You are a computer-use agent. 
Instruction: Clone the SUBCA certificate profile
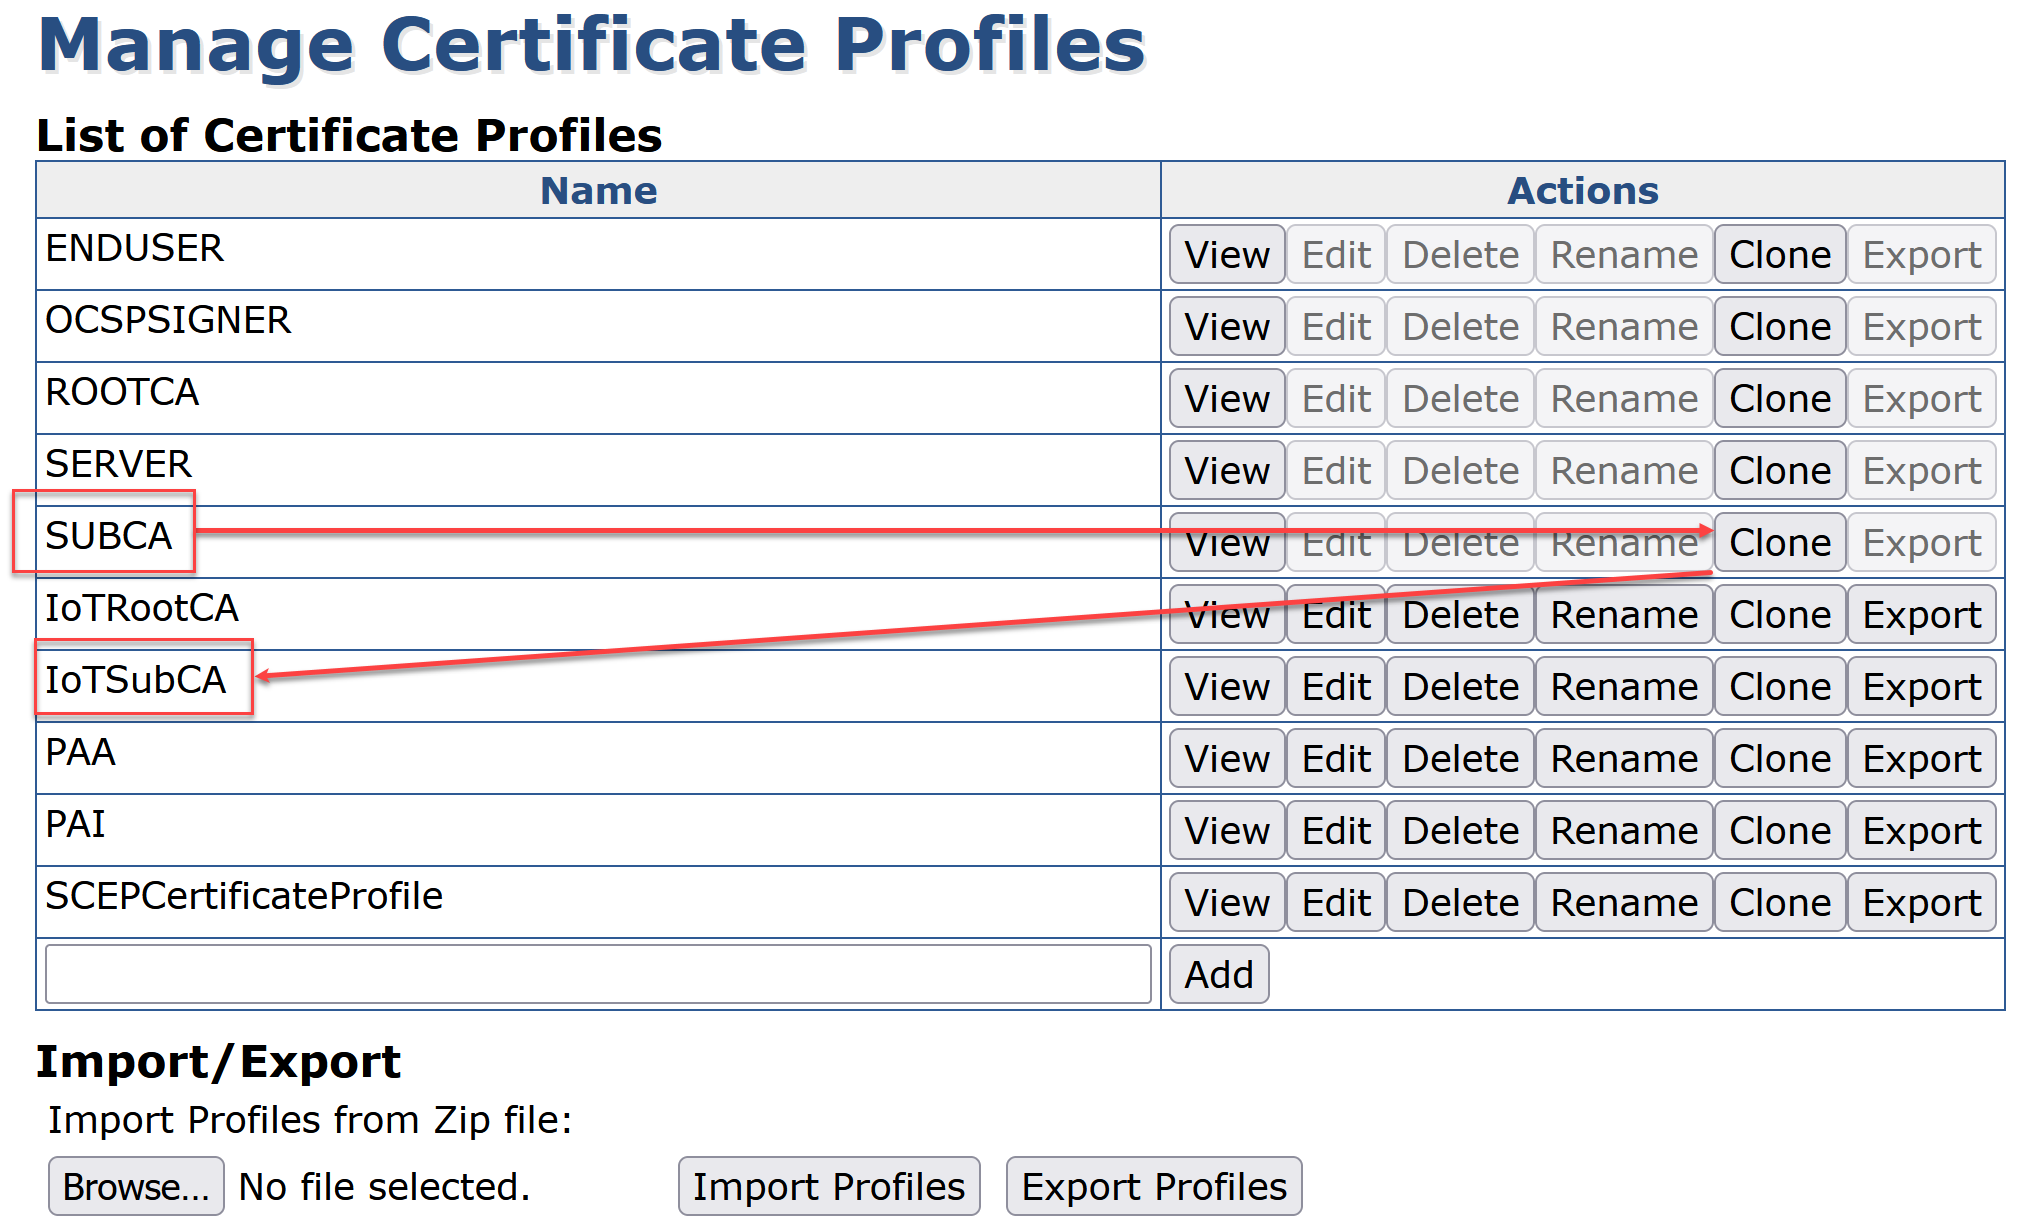1779,542
